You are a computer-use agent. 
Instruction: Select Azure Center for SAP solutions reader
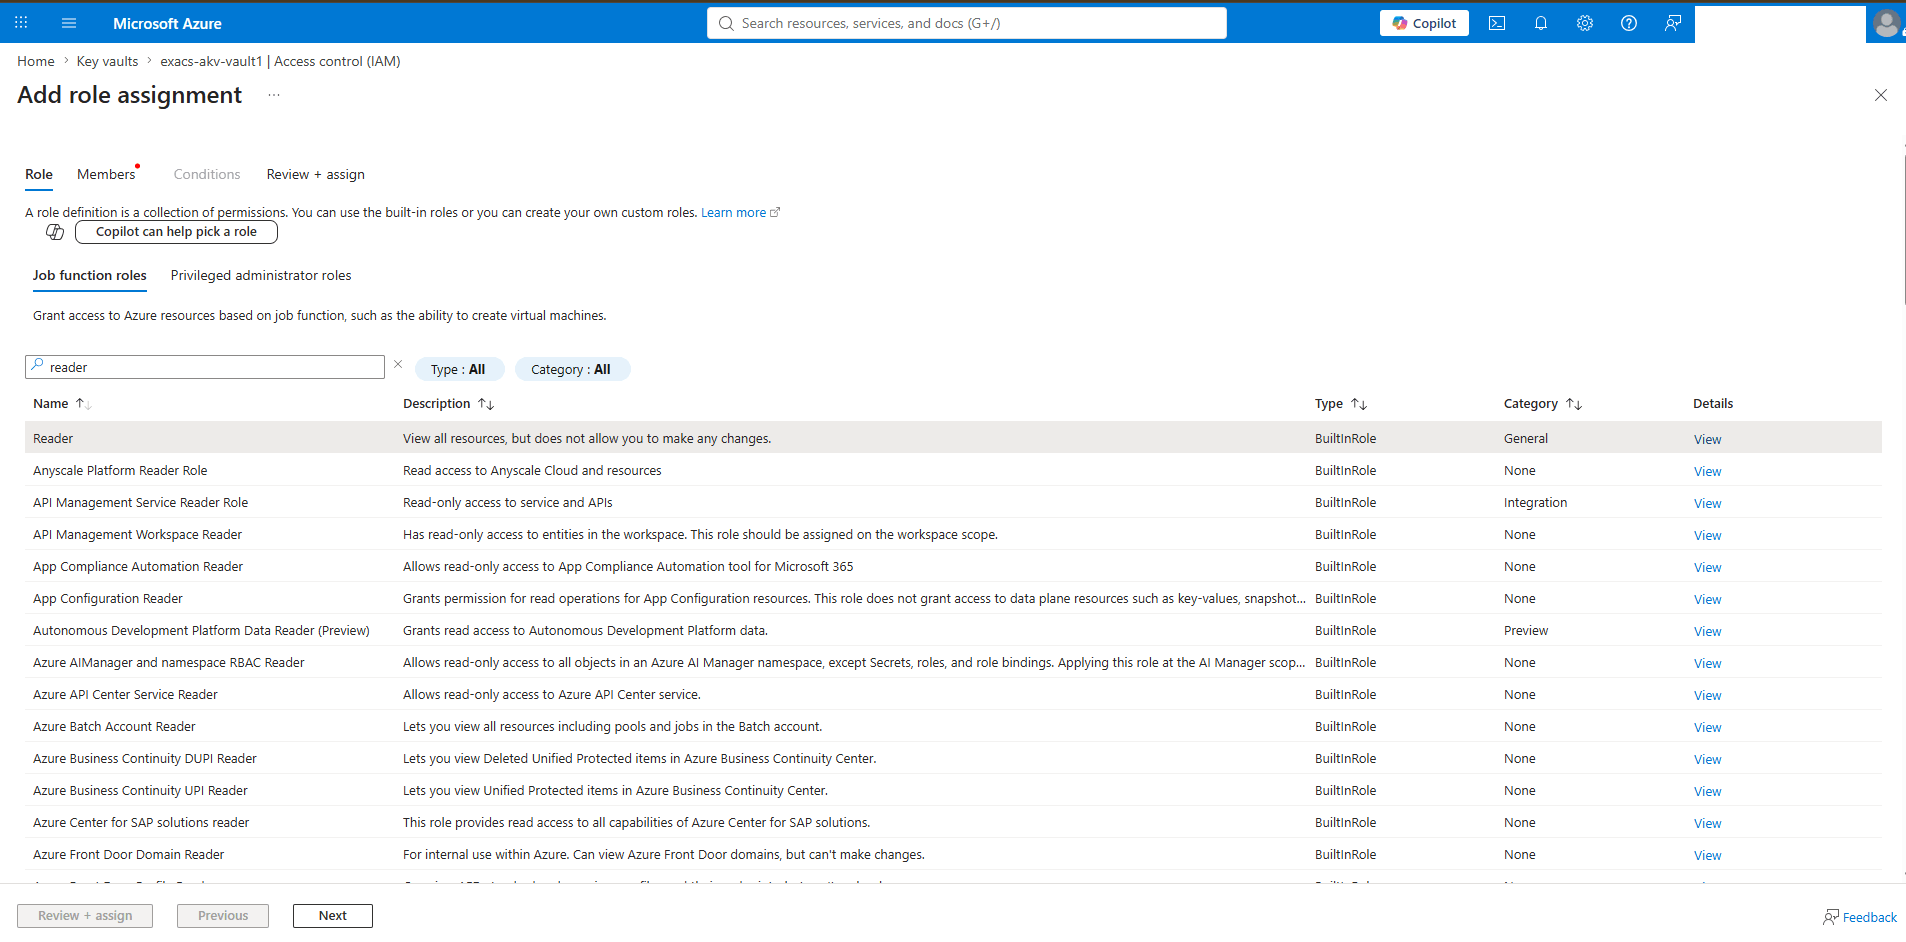(953, 822)
